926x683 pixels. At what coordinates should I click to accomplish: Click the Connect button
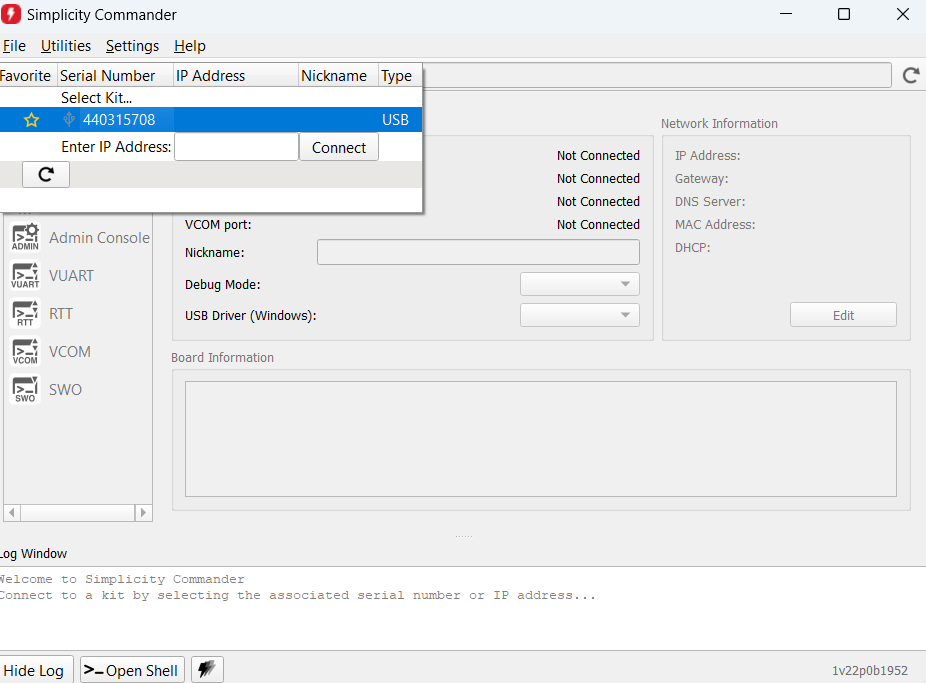click(339, 147)
